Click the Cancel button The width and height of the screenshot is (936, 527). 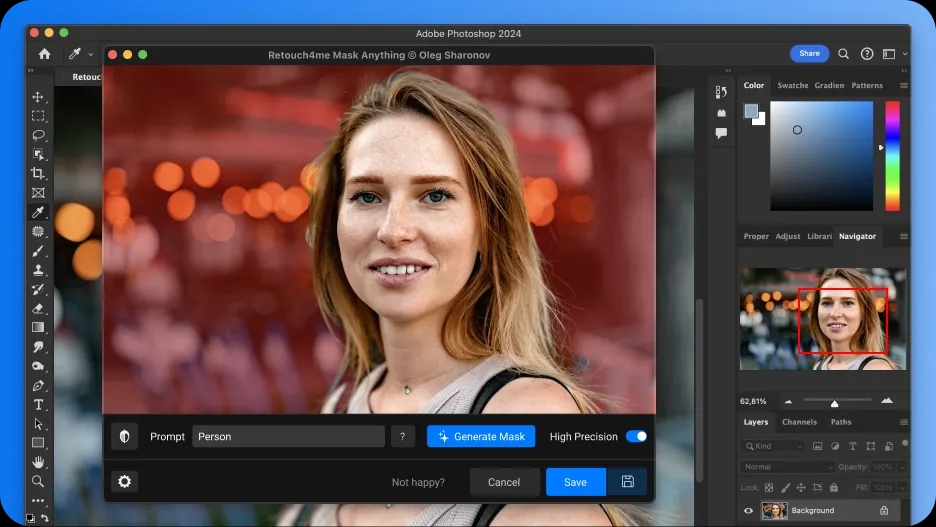504,482
